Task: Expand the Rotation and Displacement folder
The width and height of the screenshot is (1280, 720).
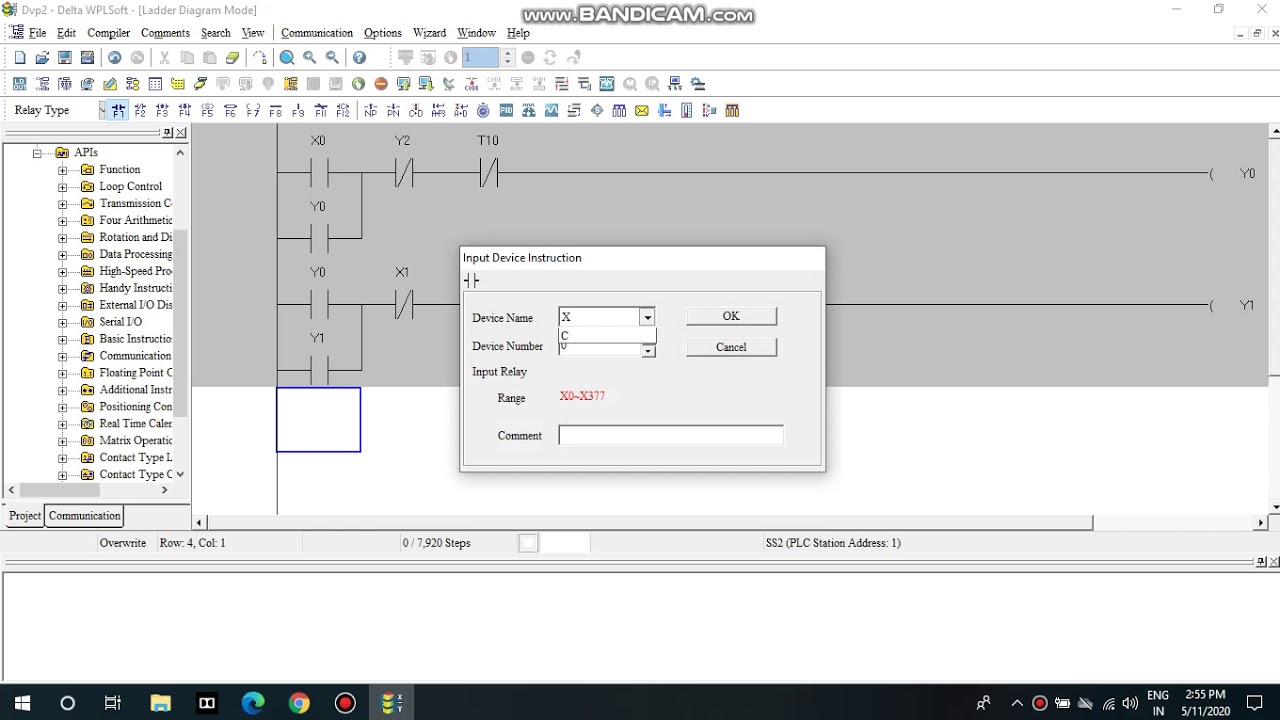Action: 62,238
